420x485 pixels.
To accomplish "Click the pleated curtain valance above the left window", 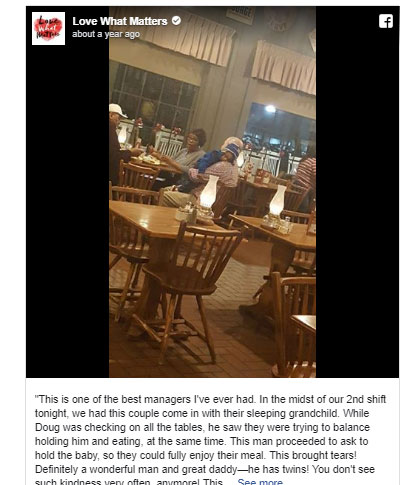I will coord(187,33).
